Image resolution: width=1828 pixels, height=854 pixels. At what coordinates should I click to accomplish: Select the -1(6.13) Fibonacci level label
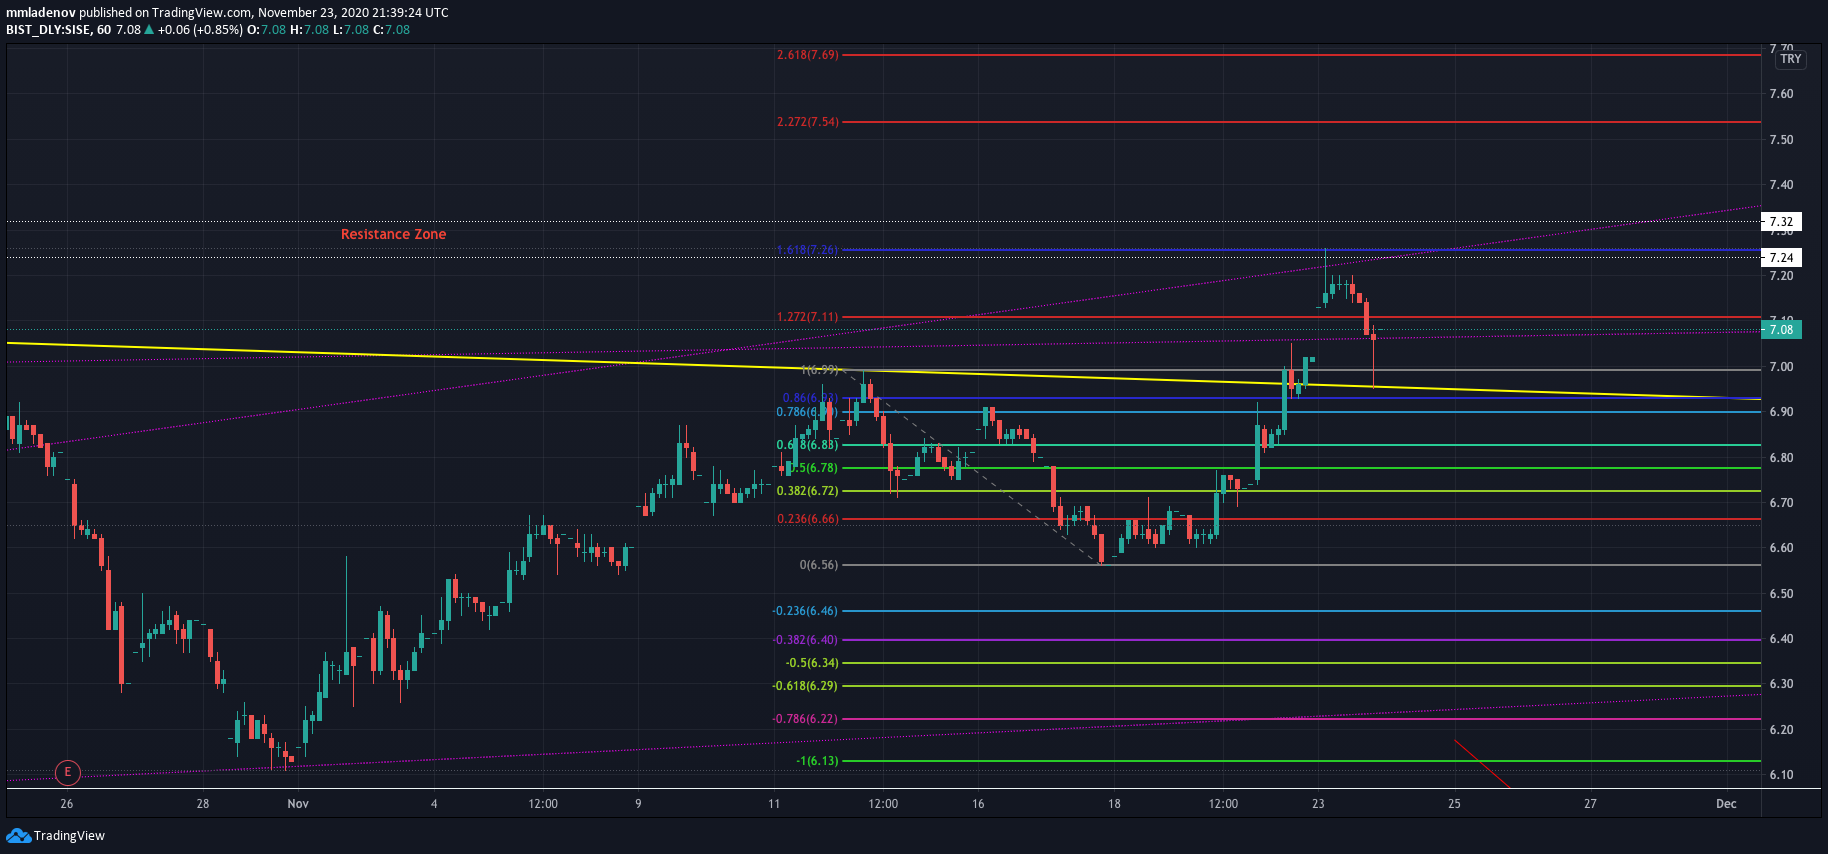click(817, 761)
